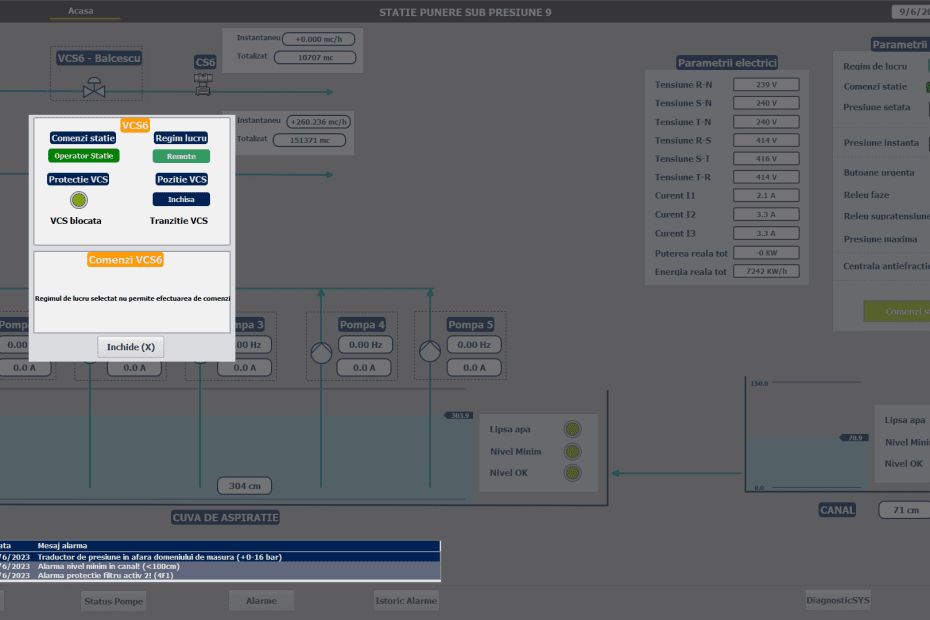
Task: Open the Acasa tab
Action: click(81, 11)
